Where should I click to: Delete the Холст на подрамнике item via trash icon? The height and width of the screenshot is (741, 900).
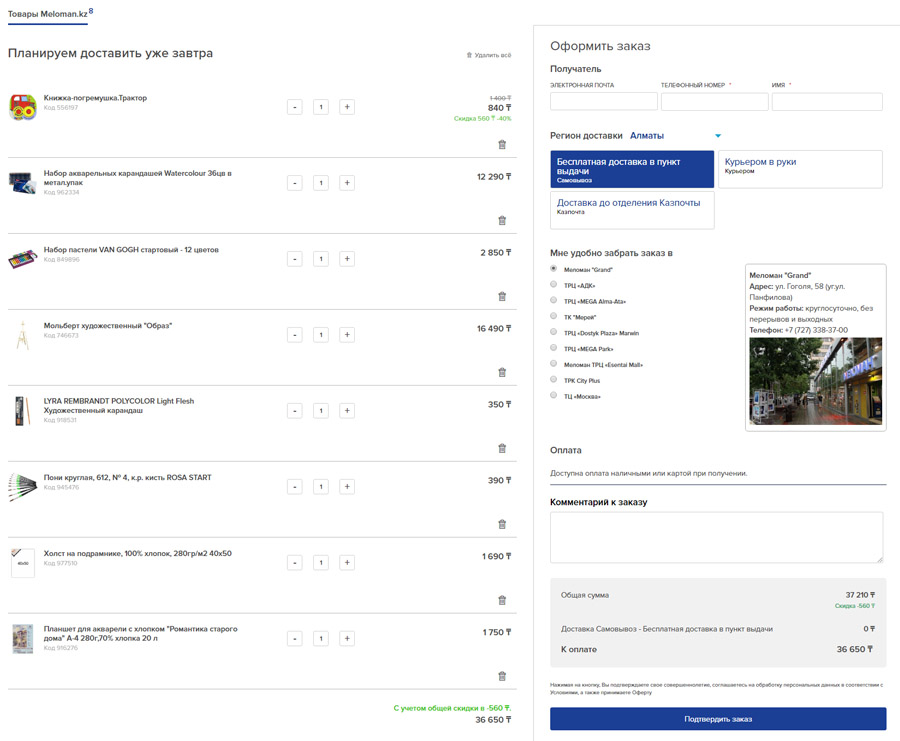coord(502,600)
